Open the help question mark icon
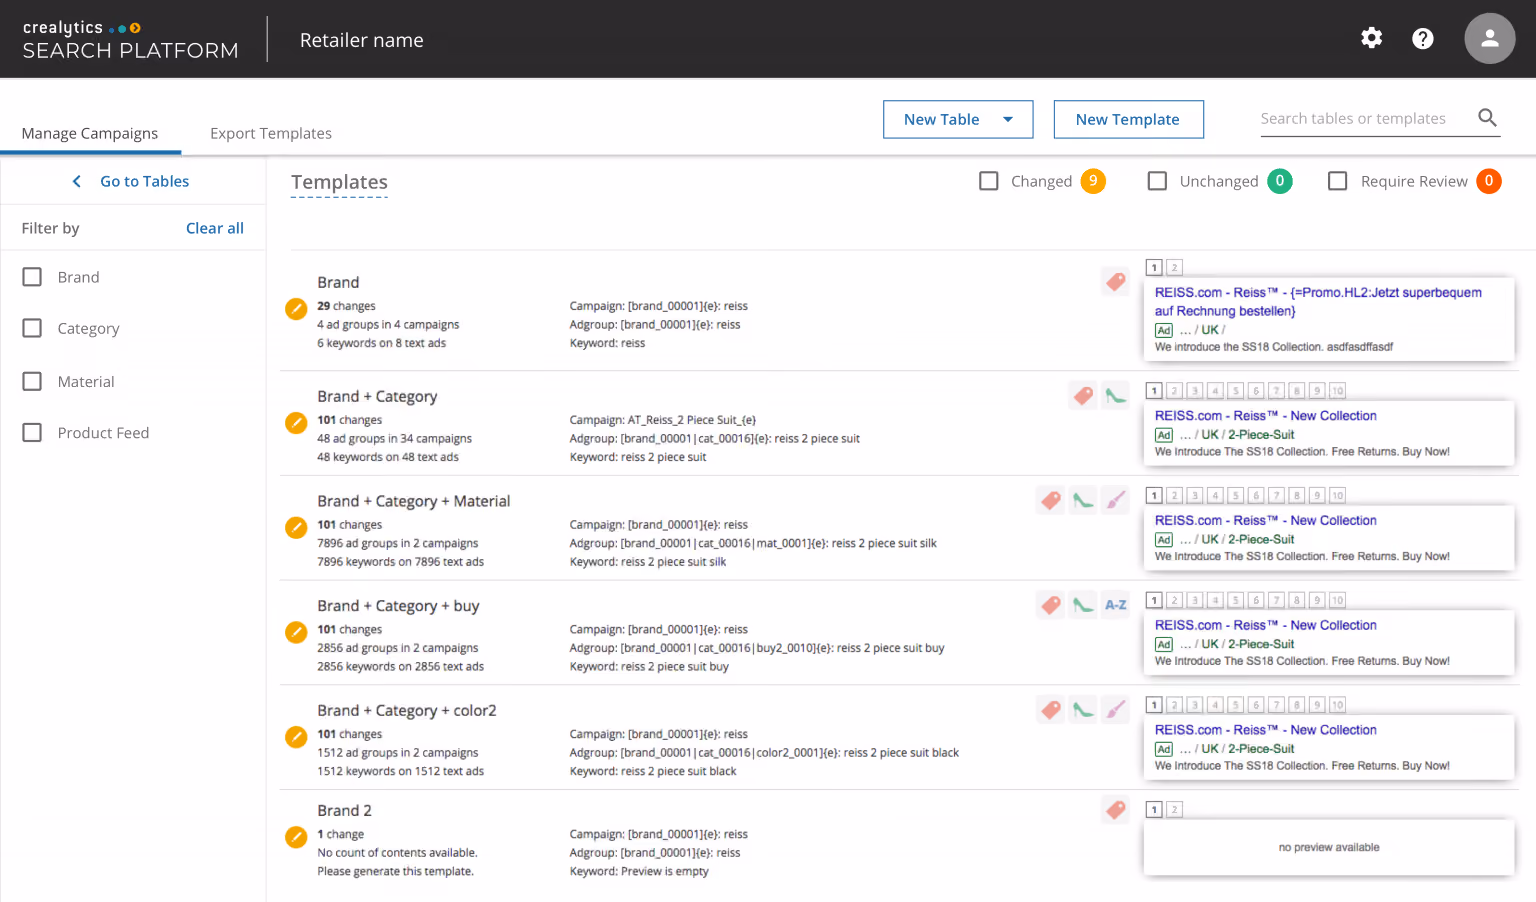This screenshot has width=1536, height=902. click(1423, 38)
